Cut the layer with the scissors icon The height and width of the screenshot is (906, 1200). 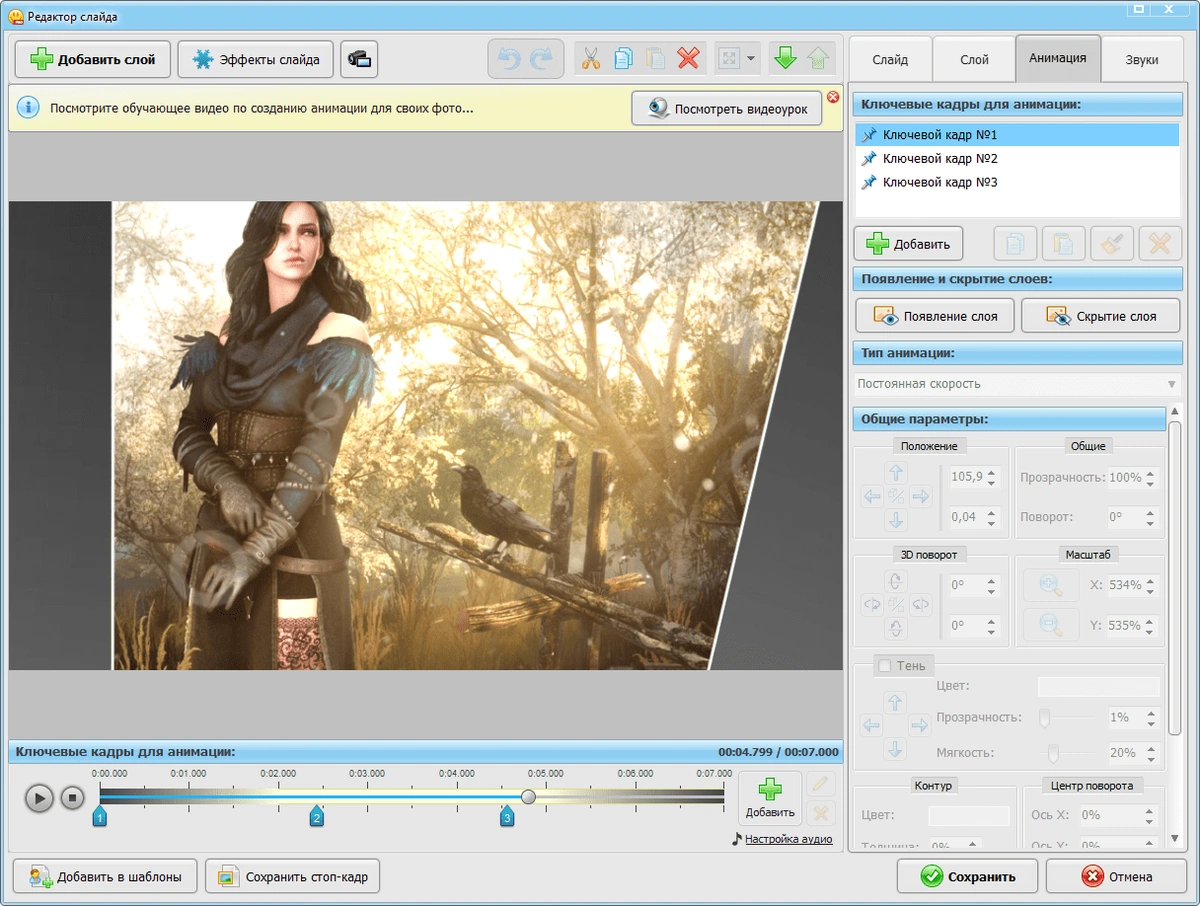[591, 59]
